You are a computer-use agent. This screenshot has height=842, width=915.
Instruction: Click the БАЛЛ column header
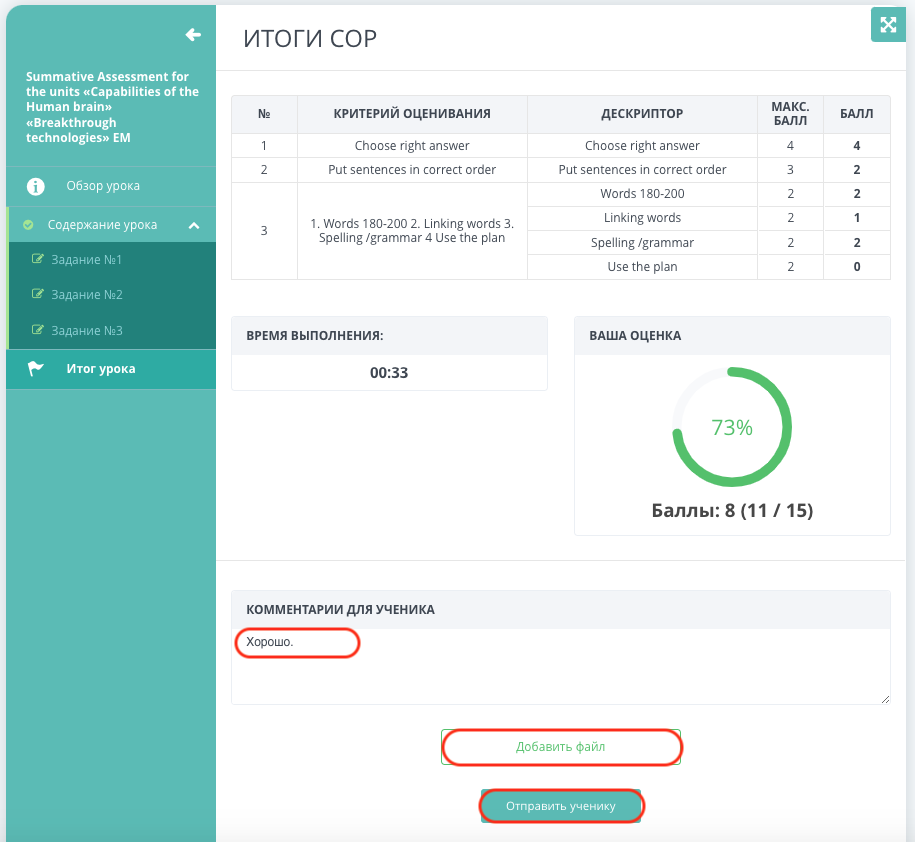[x=857, y=114]
